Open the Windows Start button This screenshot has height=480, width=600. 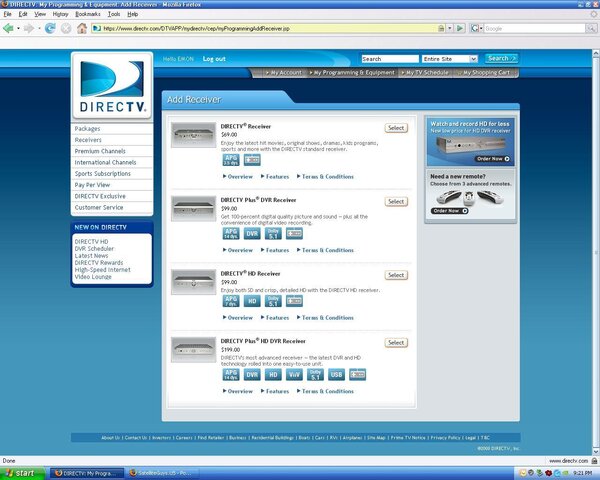(x=22, y=473)
